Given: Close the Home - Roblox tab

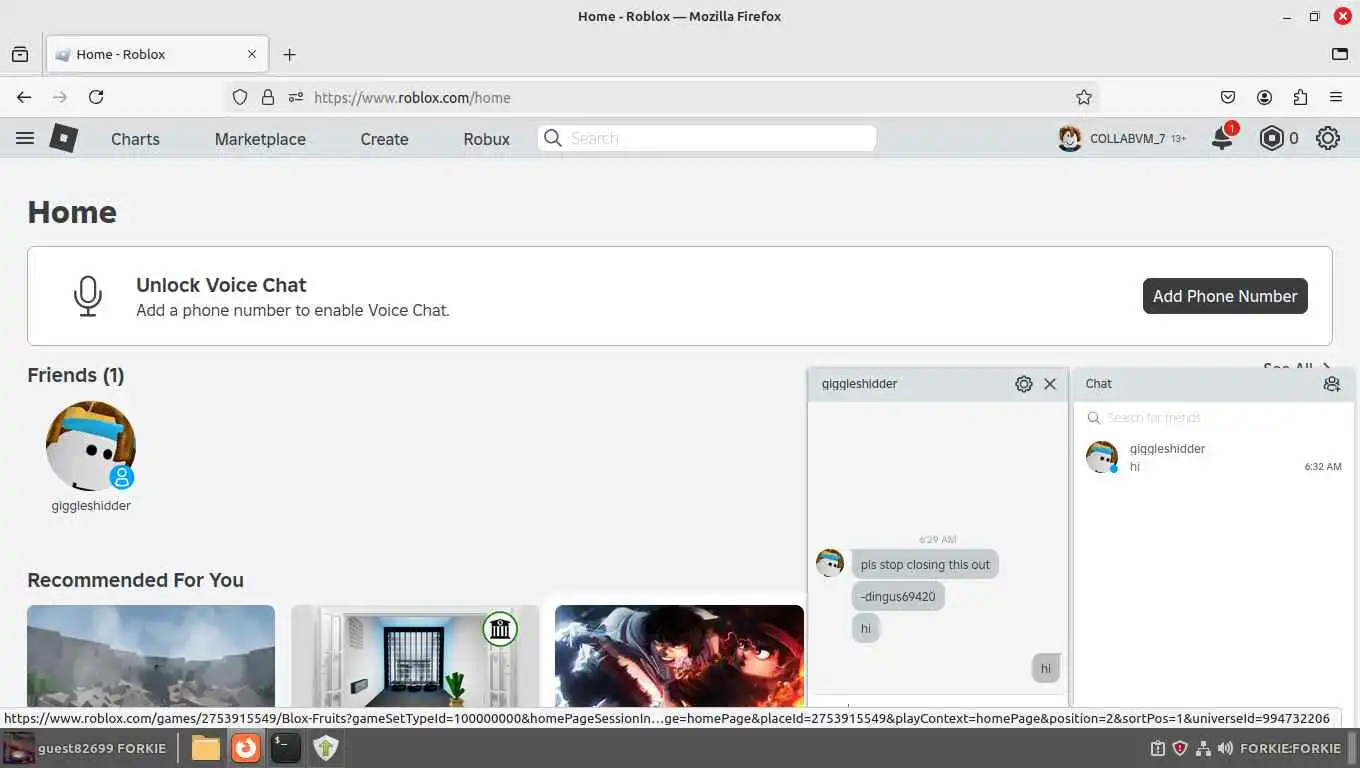Looking at the screenshot, I should click(x=252, y=54).
